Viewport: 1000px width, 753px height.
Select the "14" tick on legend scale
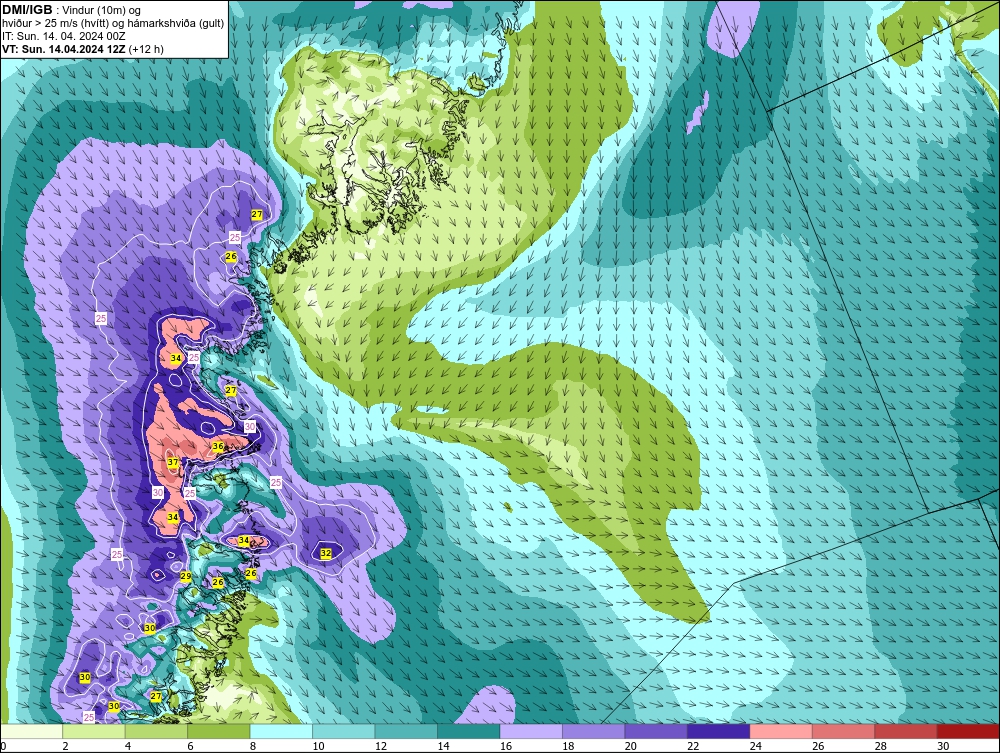click(443, 746)
